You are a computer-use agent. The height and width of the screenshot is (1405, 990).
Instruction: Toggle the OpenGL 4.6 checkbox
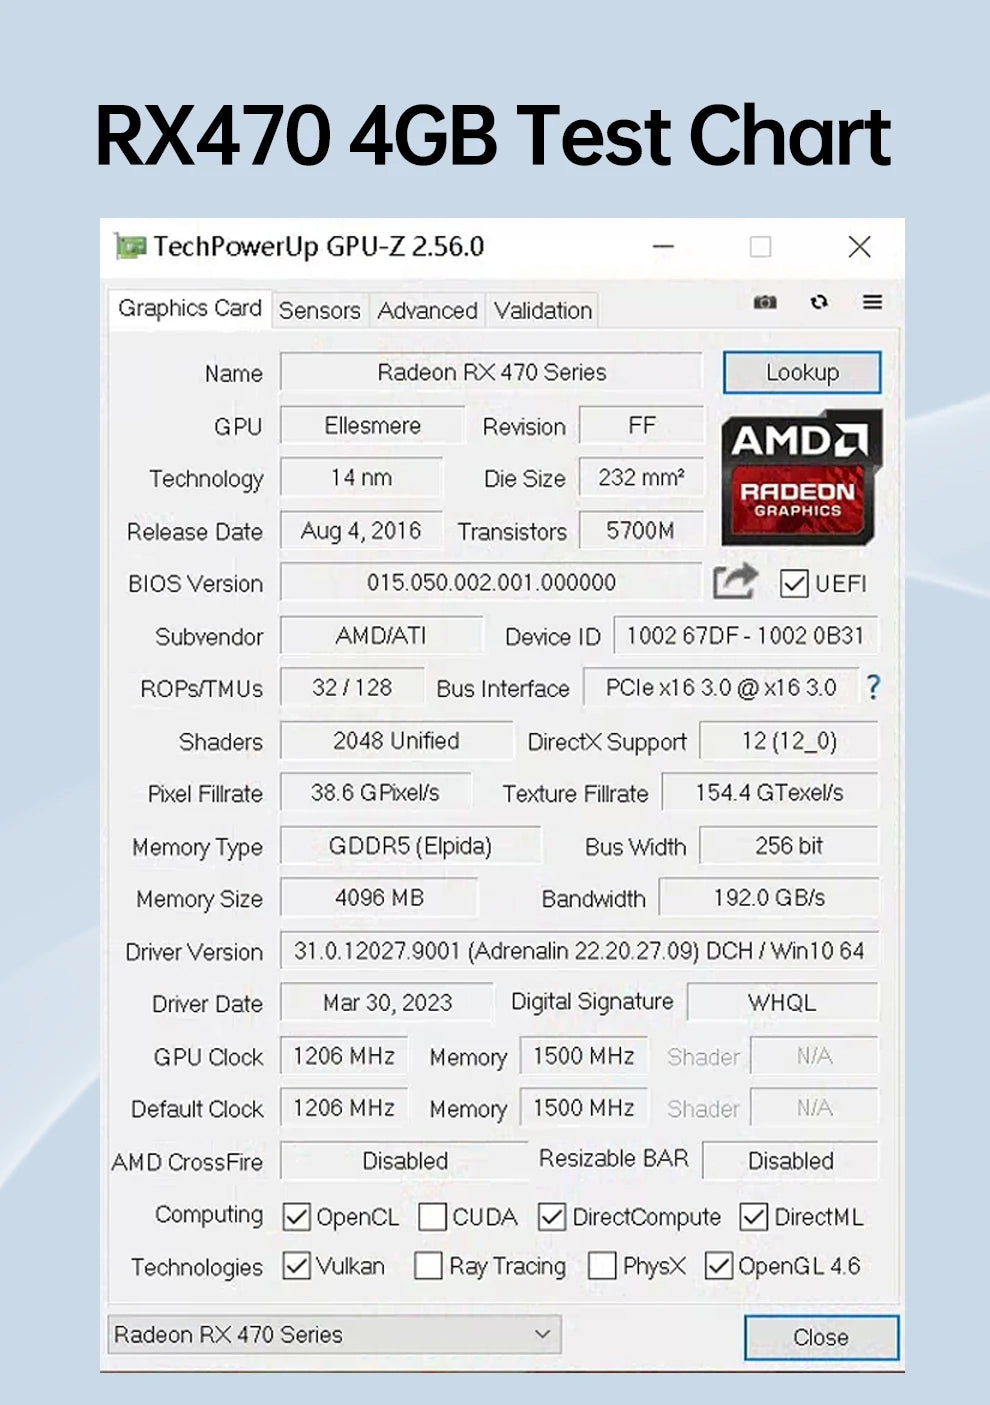pos(719,1266)
